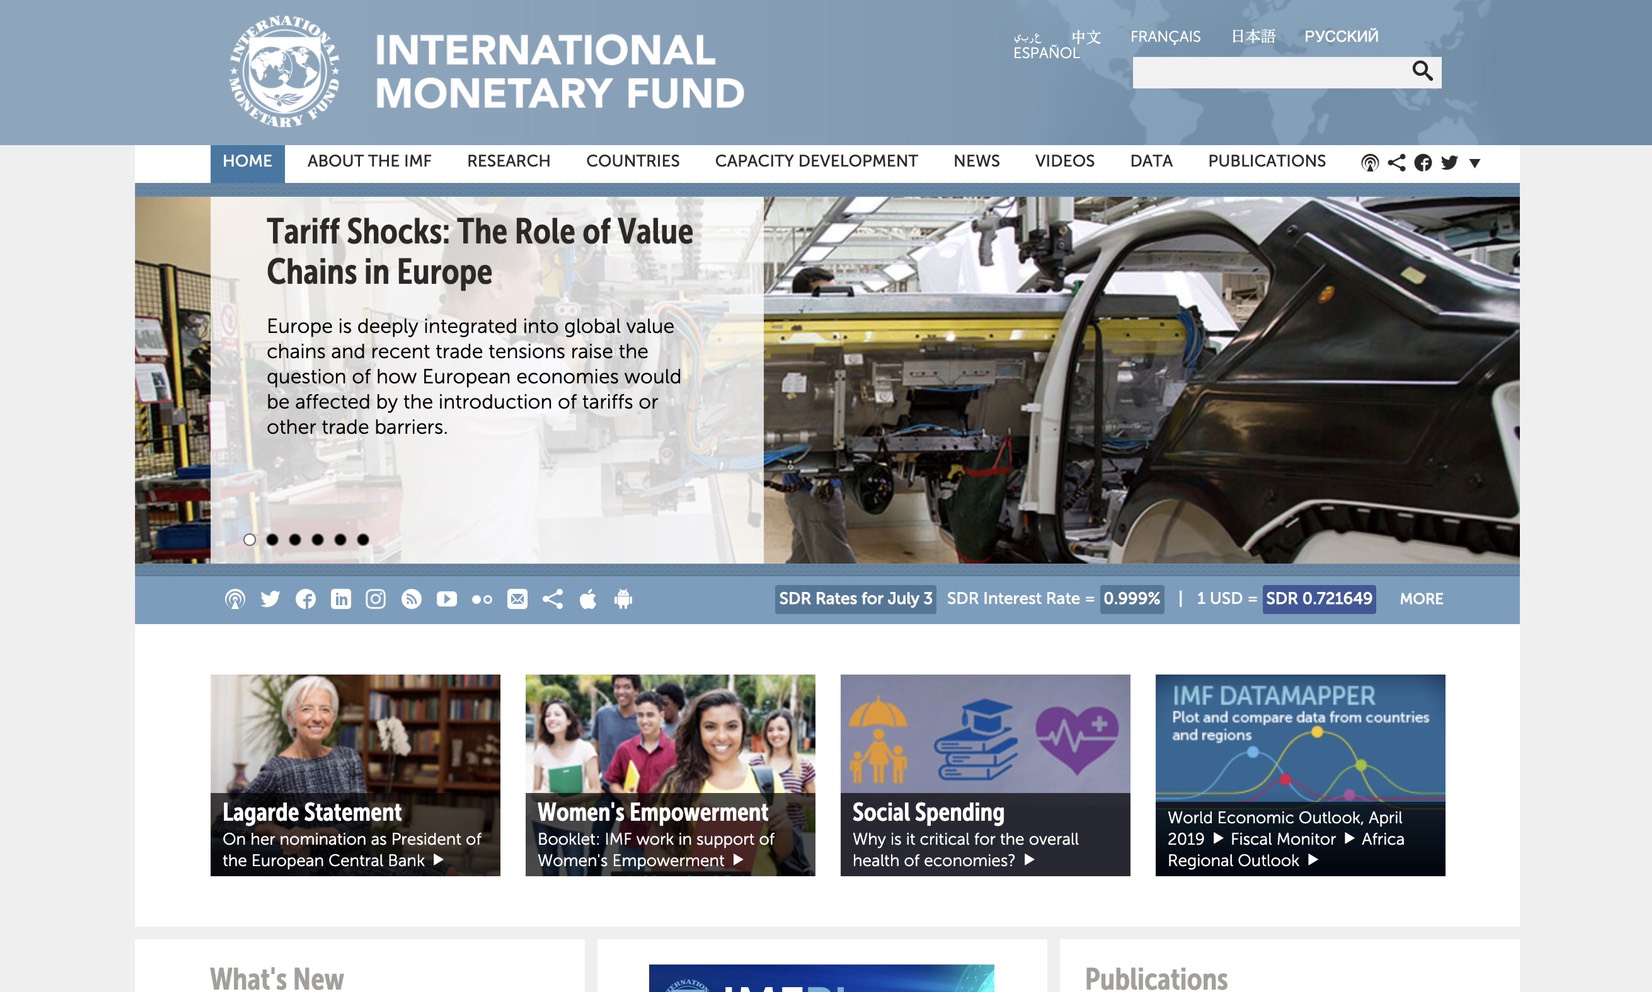Open the Apple app icon

(x=588, y=599)
